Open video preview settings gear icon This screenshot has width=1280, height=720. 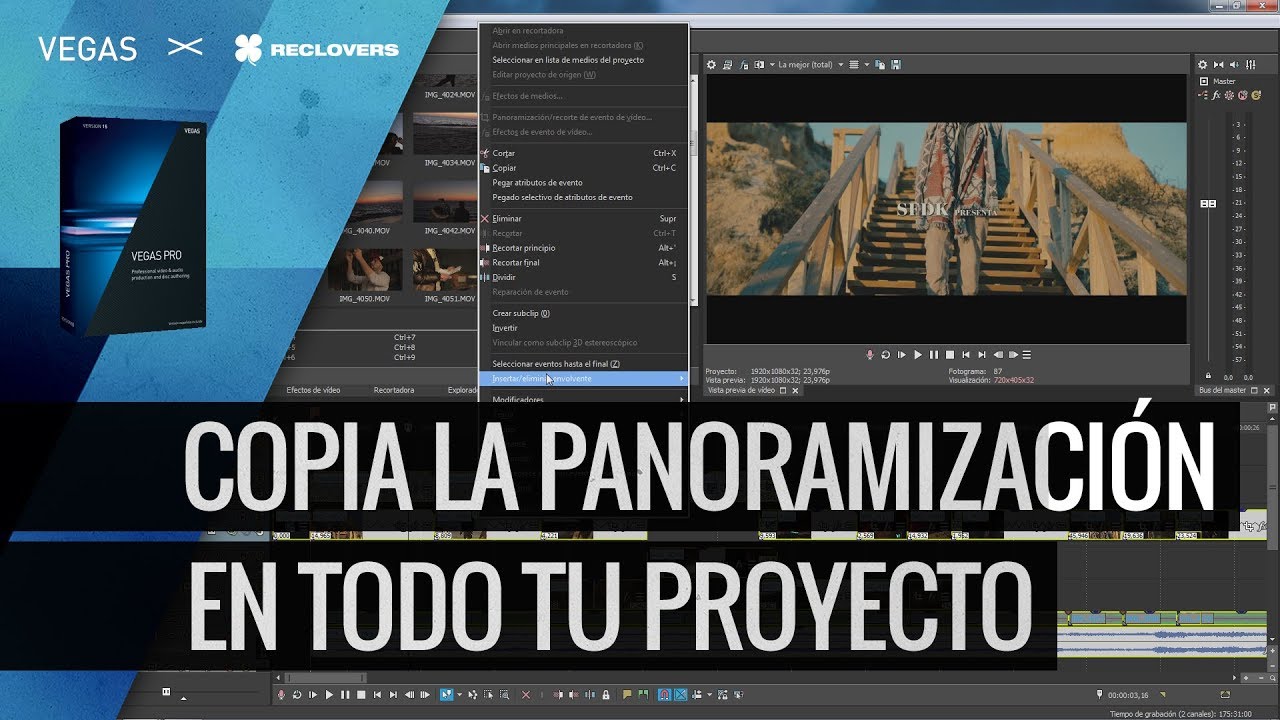point(711,65)
